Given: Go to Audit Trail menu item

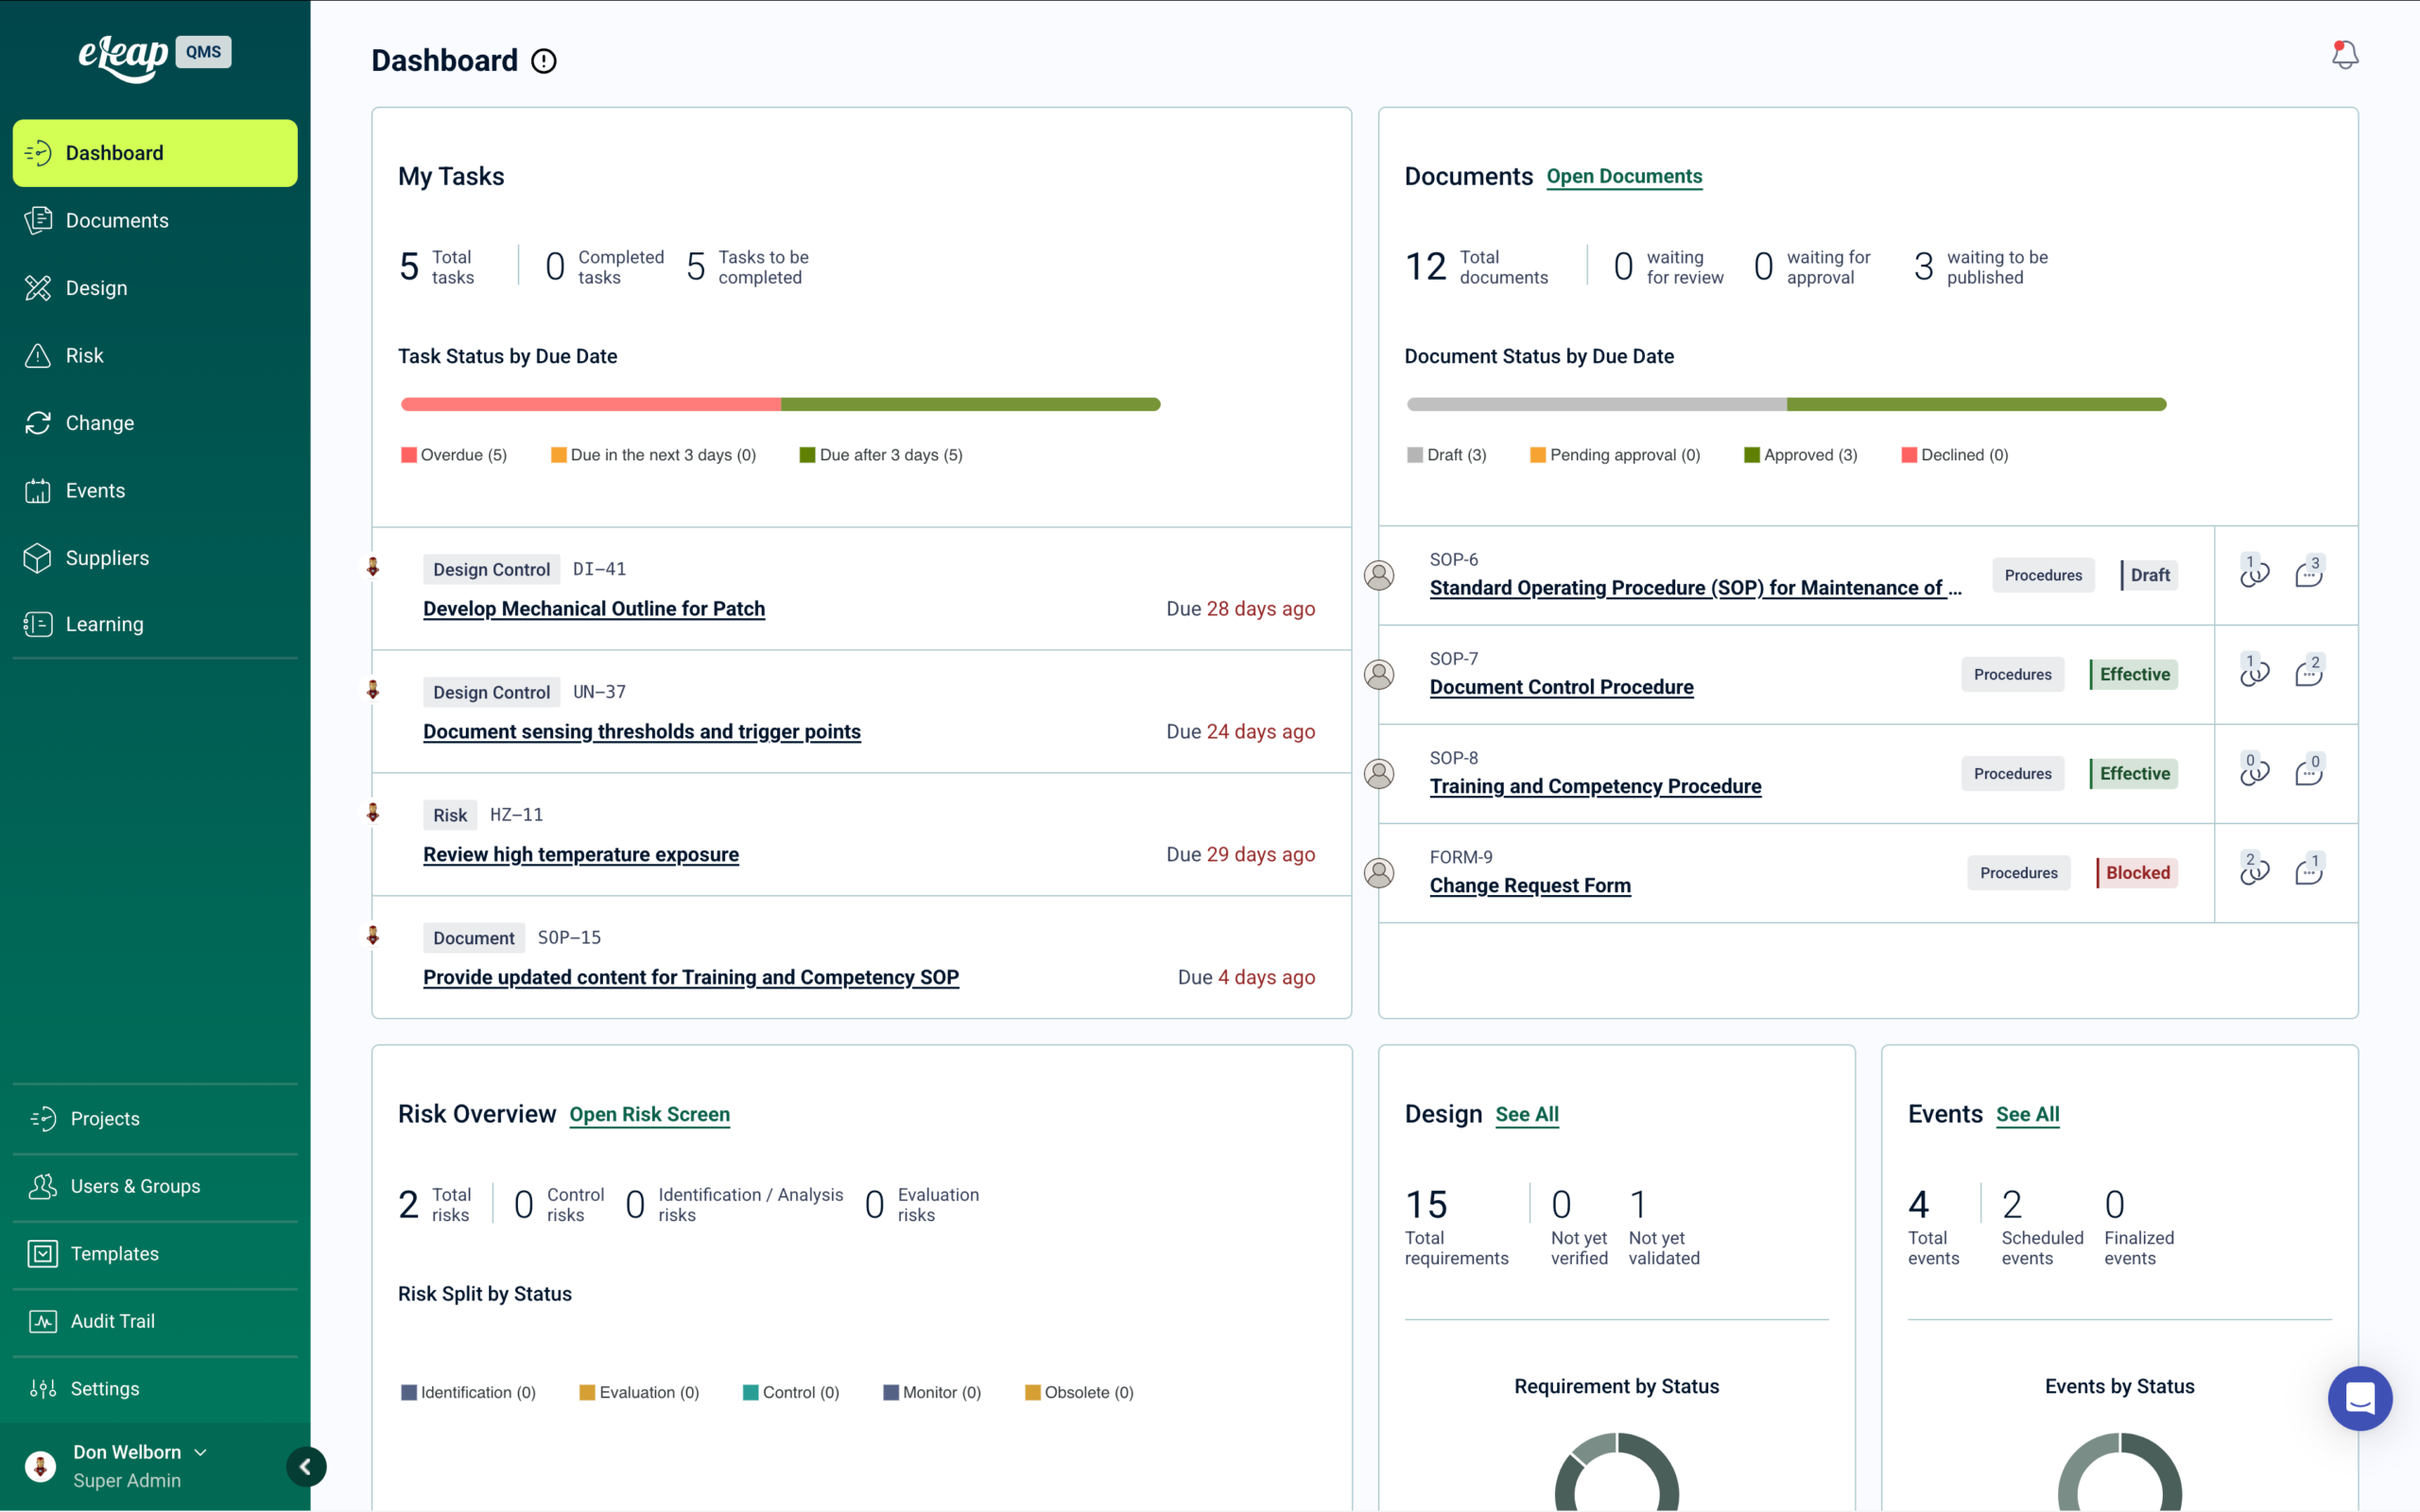Looking at the screenshot, I should pos(112,1321).
